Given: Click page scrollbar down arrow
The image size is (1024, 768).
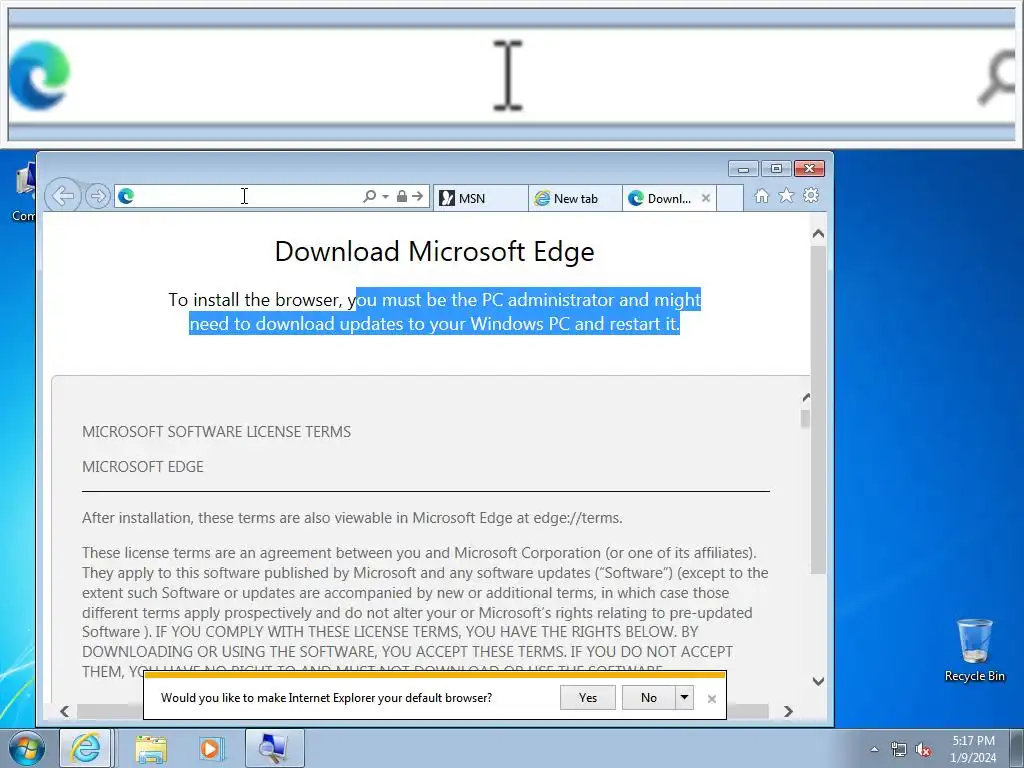Looking at the screenshot, I should pos(818,681).
